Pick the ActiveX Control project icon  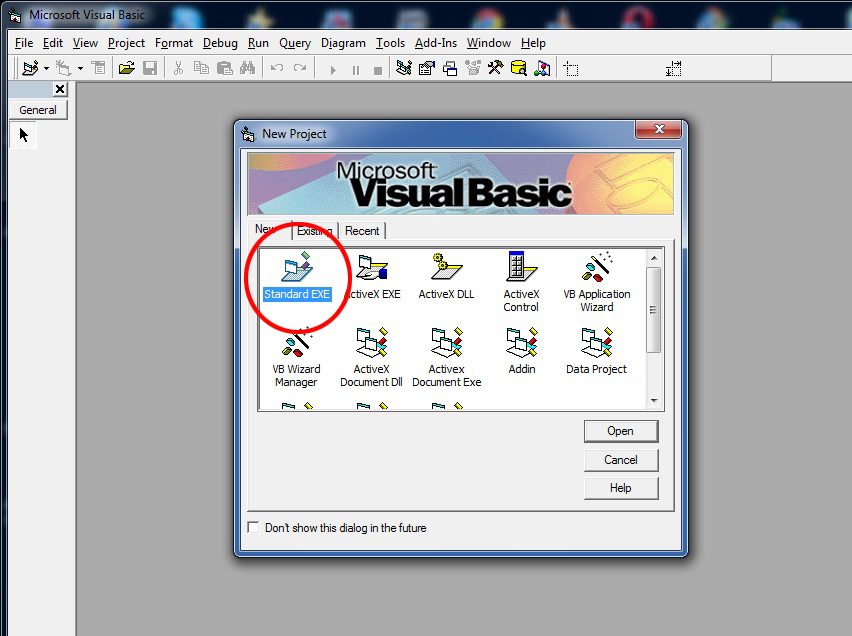point(521,266)
